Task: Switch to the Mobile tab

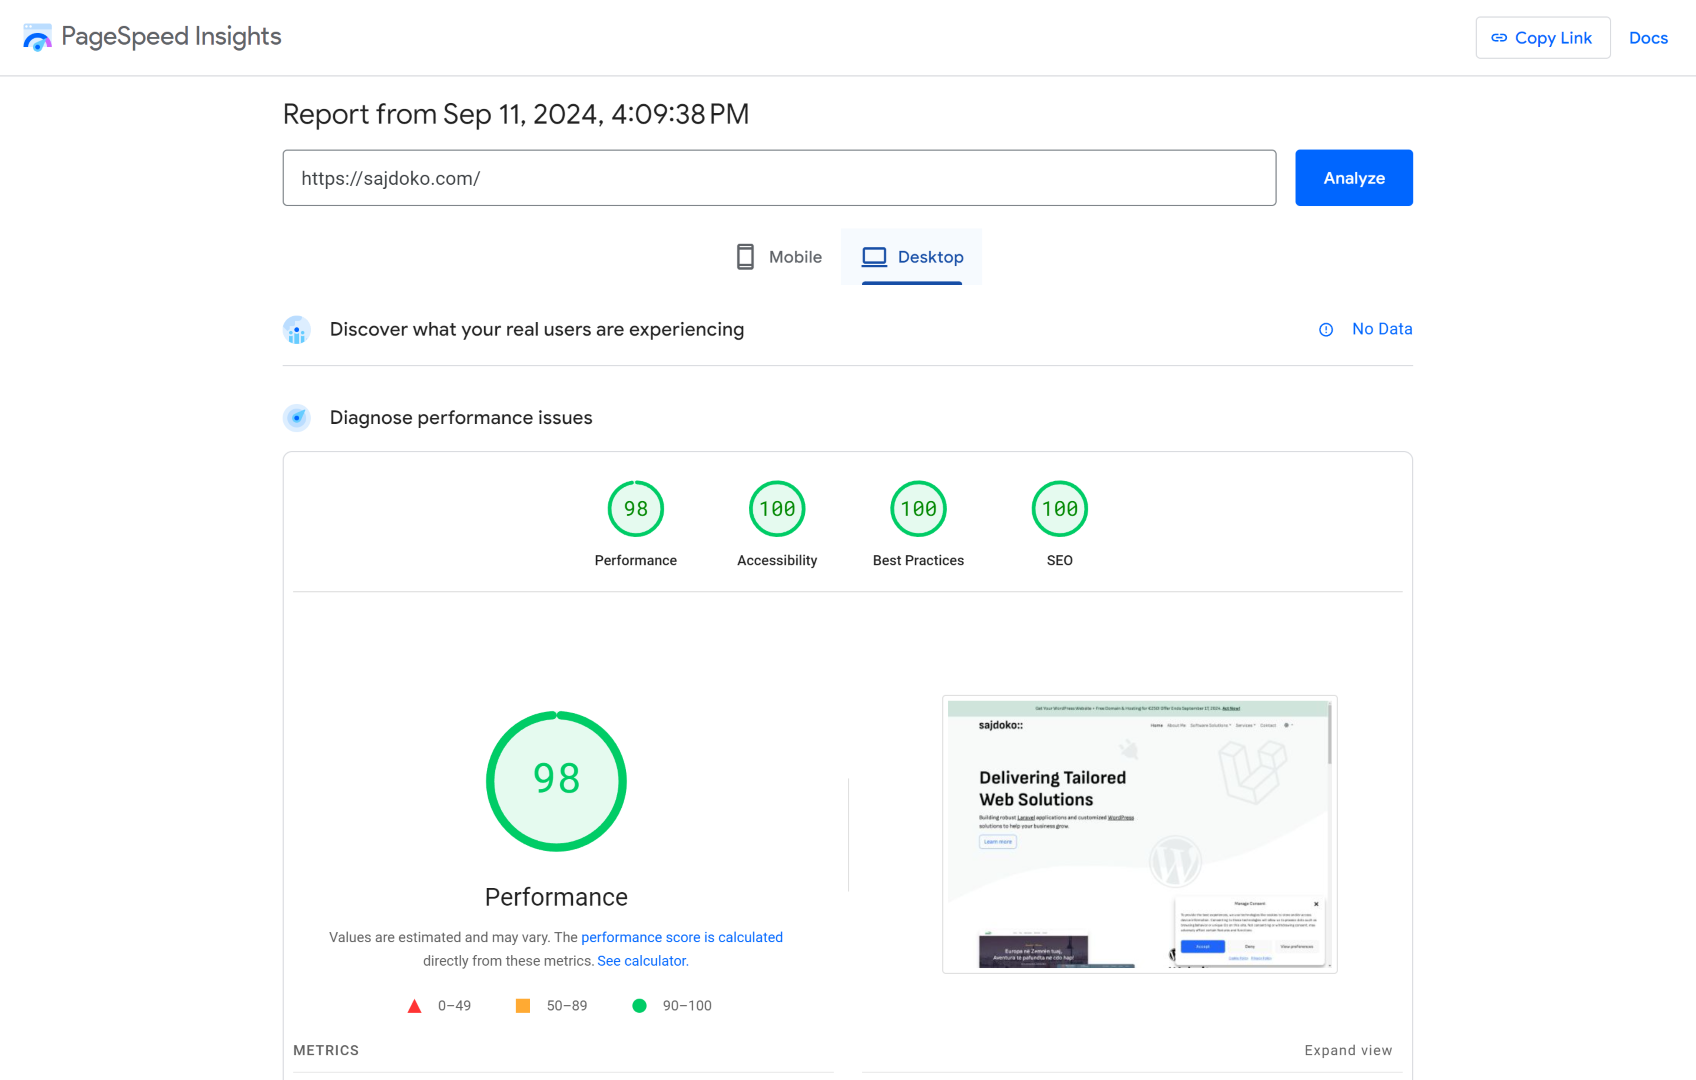Action: point(780,257)
